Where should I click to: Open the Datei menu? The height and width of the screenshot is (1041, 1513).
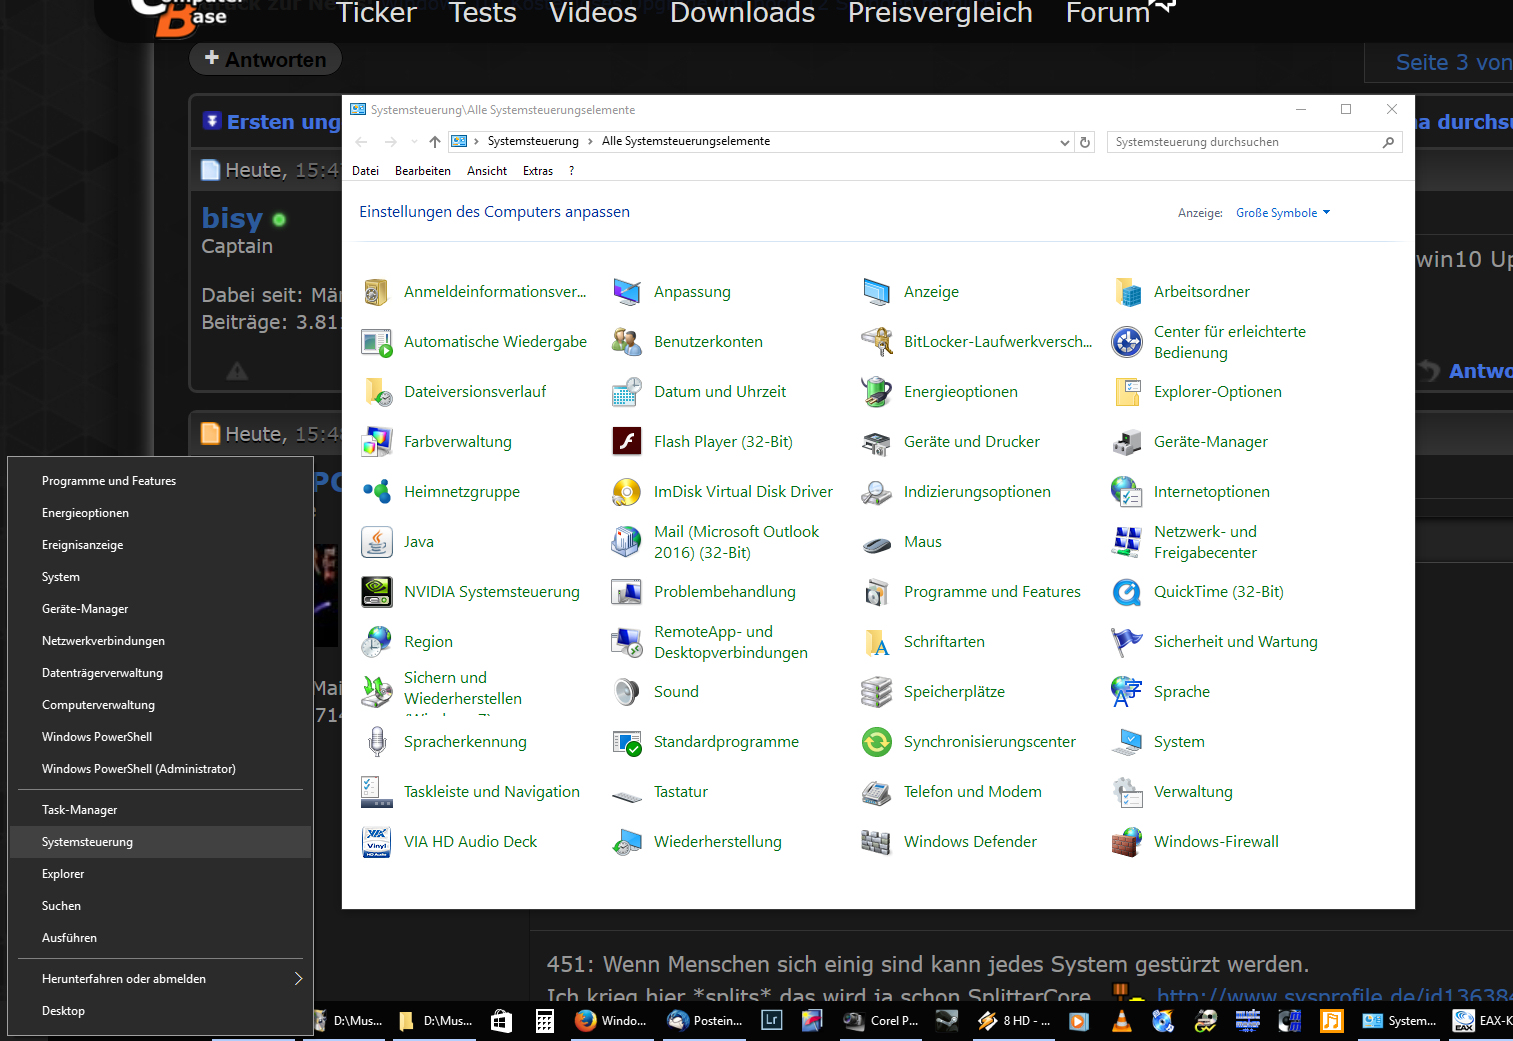(365, 171)
